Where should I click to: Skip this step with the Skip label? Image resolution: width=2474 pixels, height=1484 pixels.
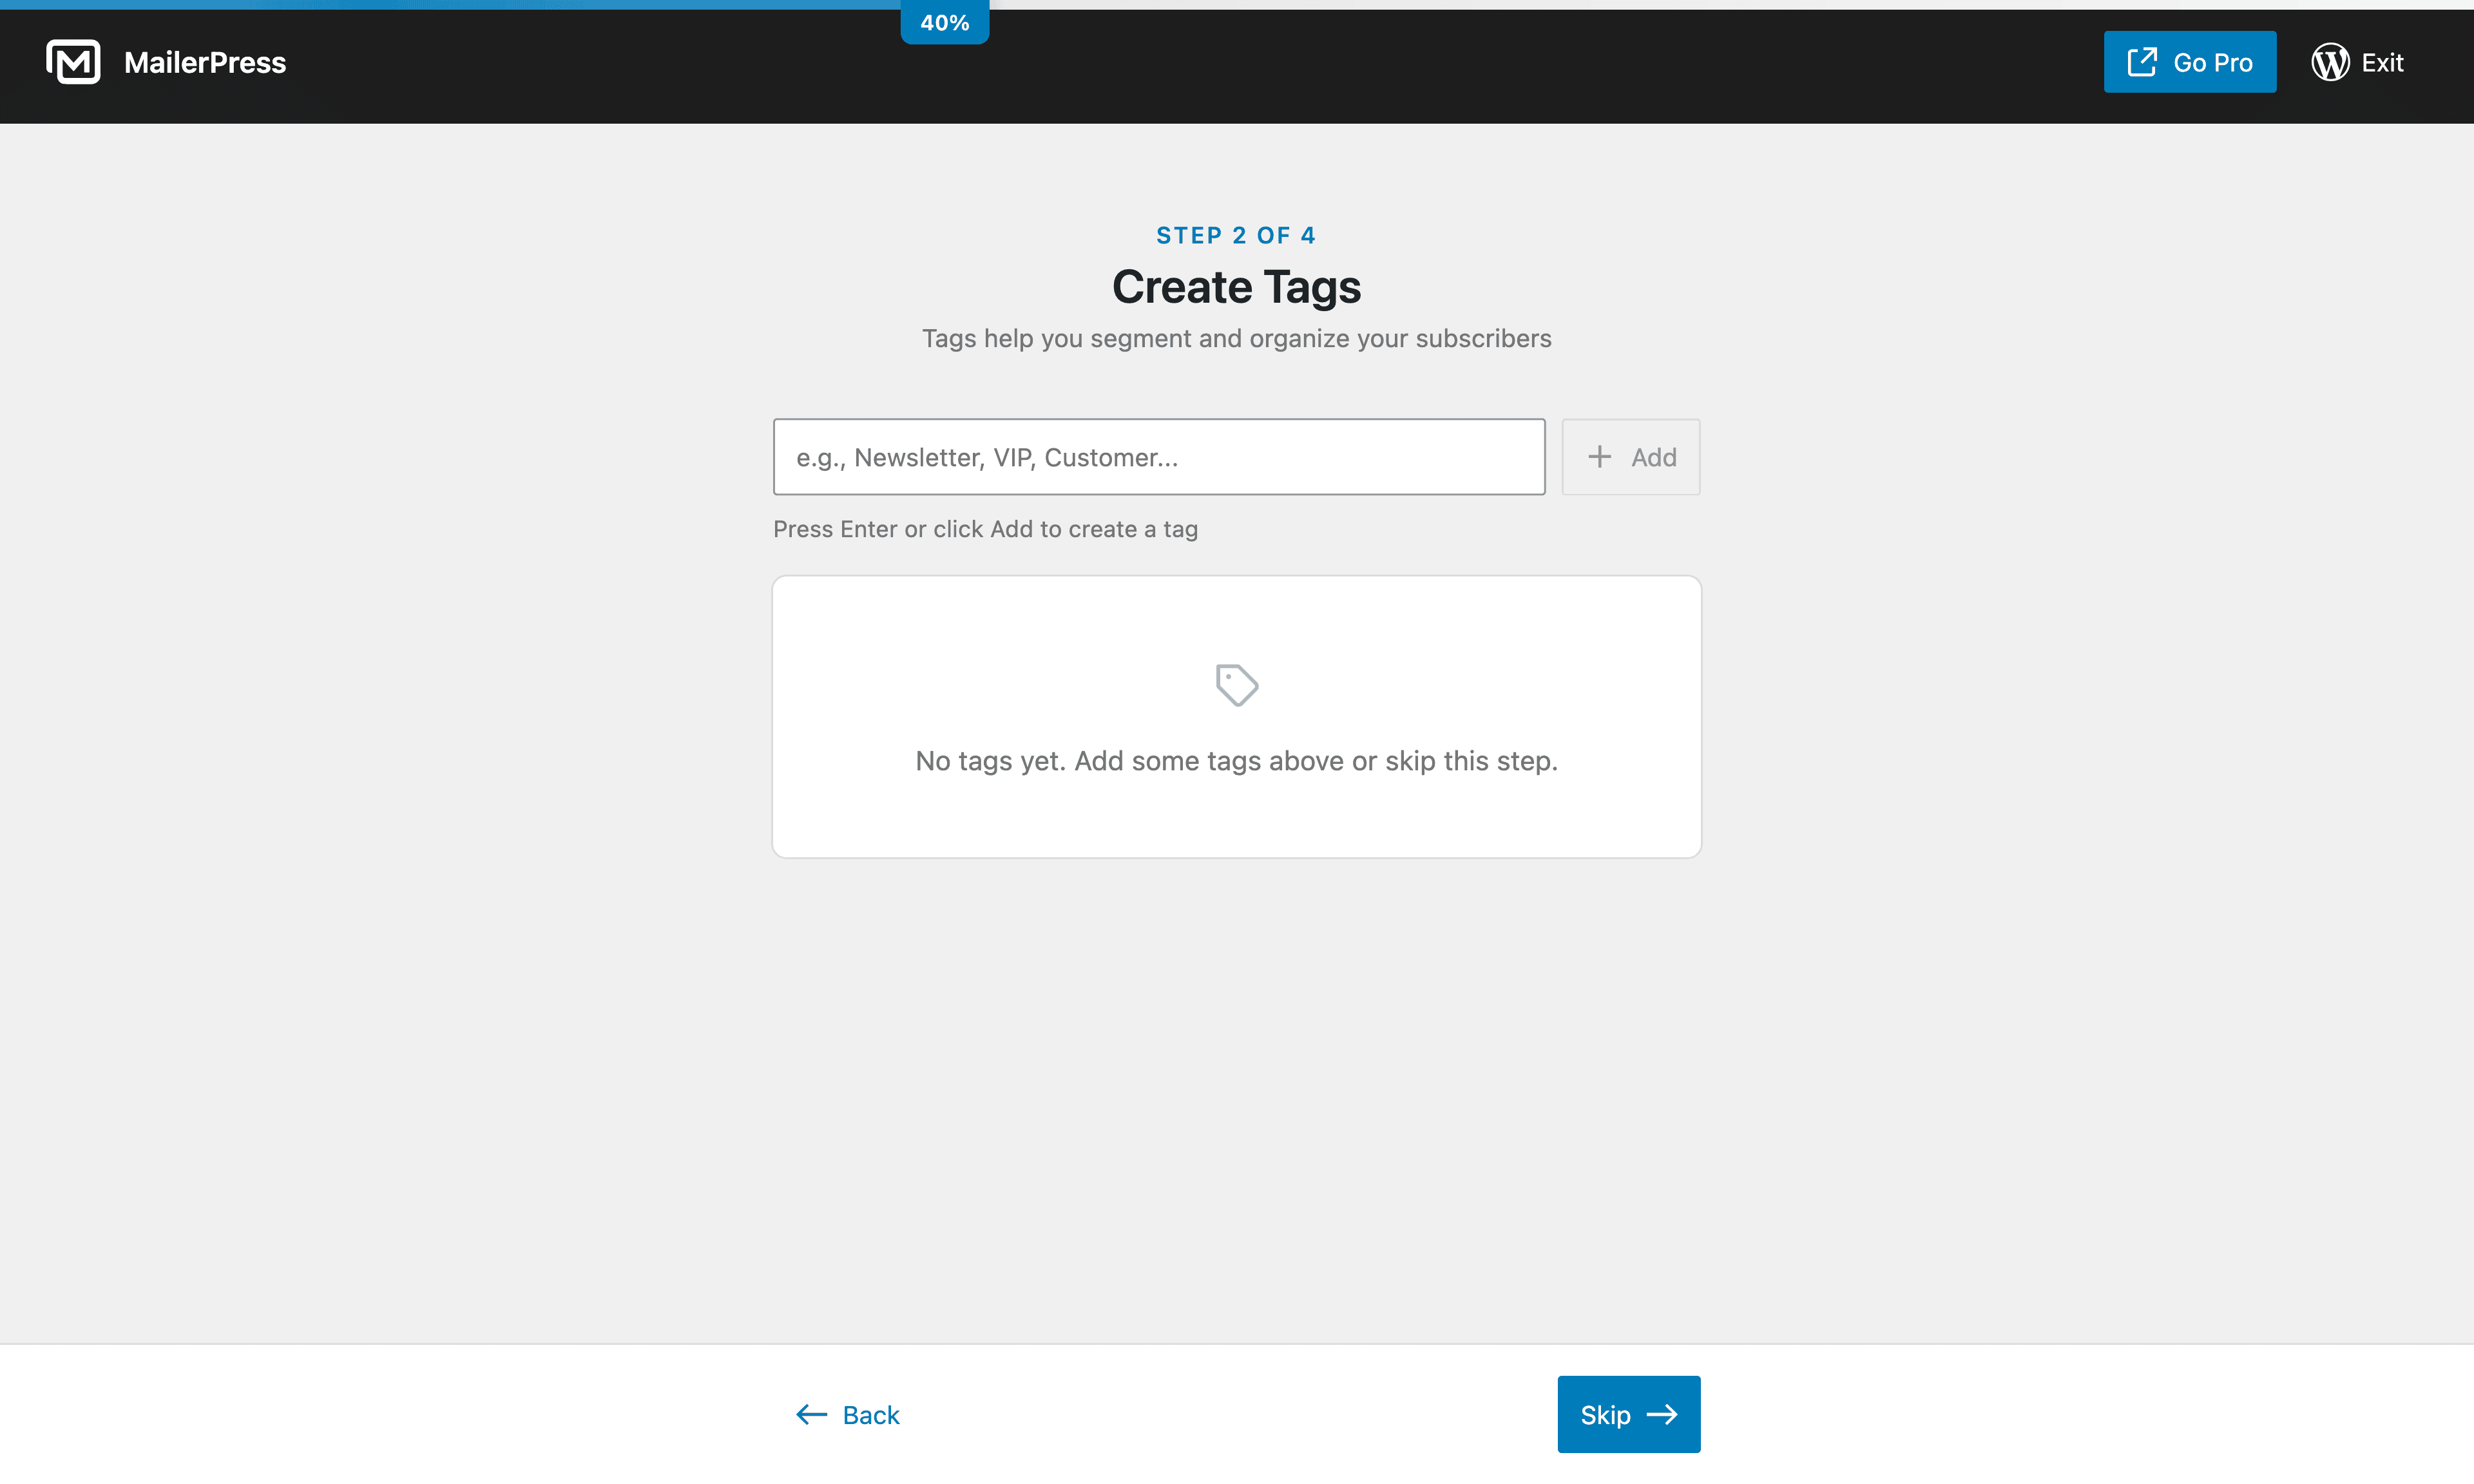[x=1604, y=1415]
